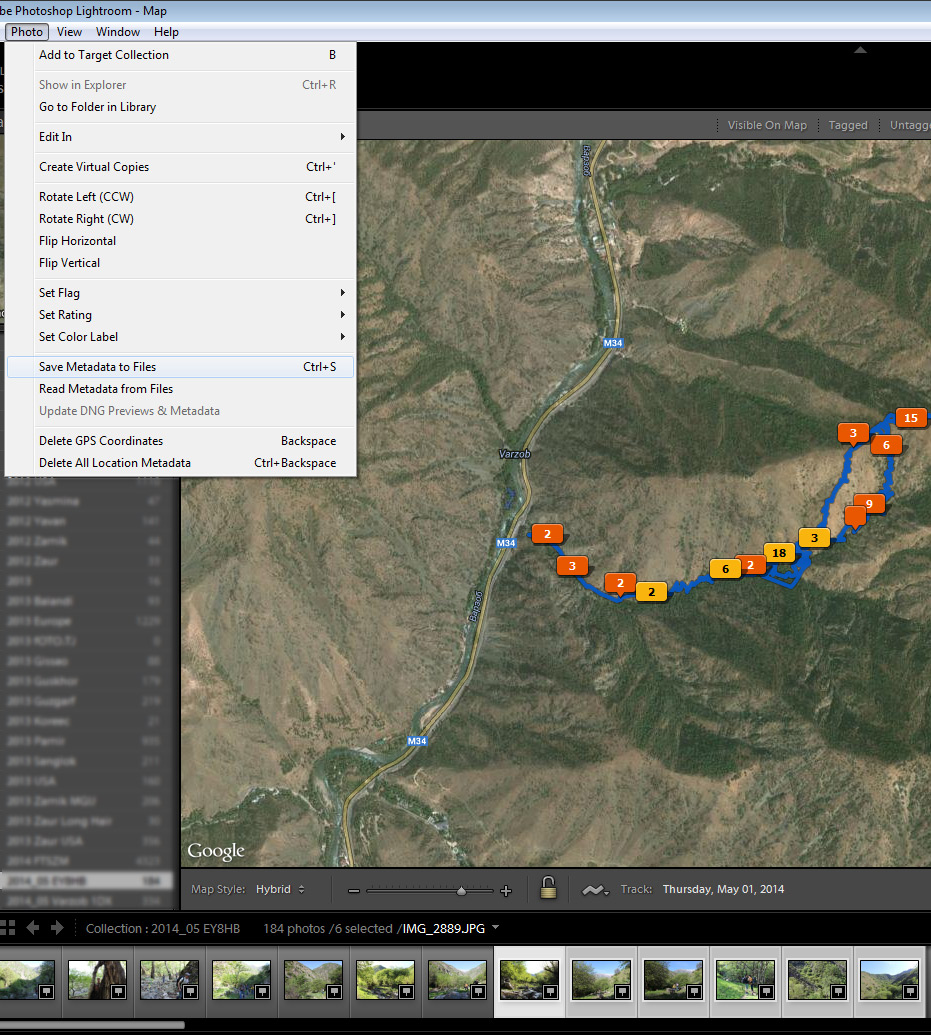Click the Track date Thursday, May 01, 2014
Viewport: 931px width, 1035px height.
(723, 889)
